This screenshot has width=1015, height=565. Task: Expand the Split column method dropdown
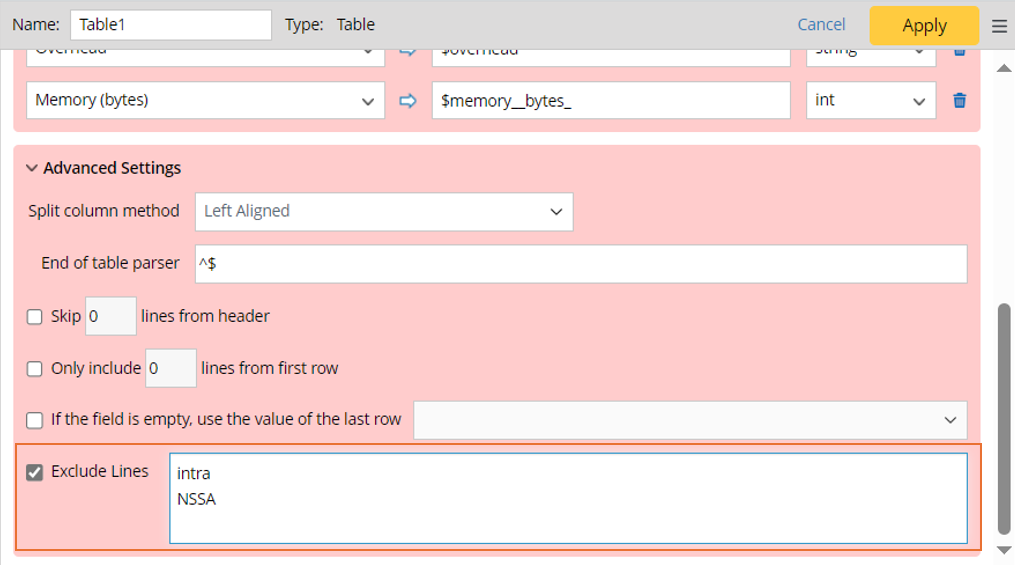pos(384,211)
